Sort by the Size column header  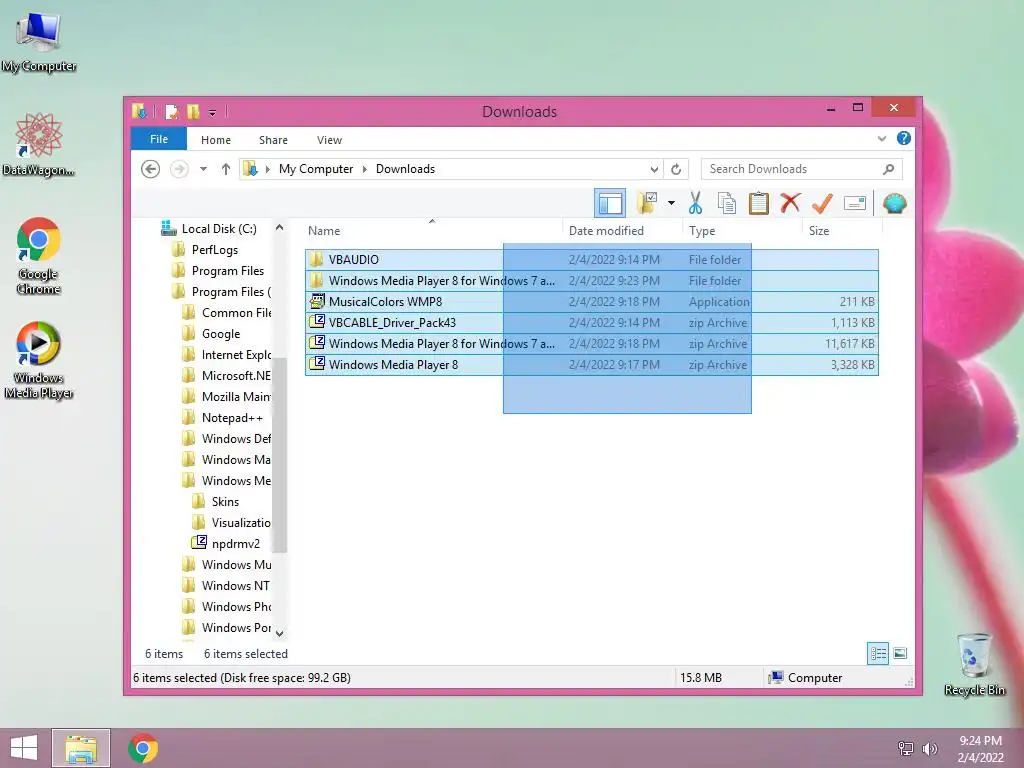click(x=842, y=231)
